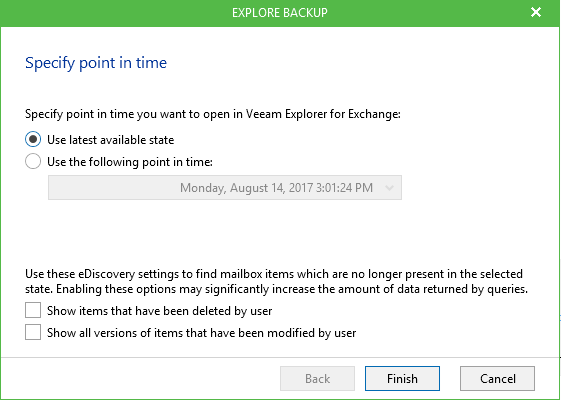Enable Show items deleted by user
The width and height of the screenshot is (561, 402).
[33, 310]
